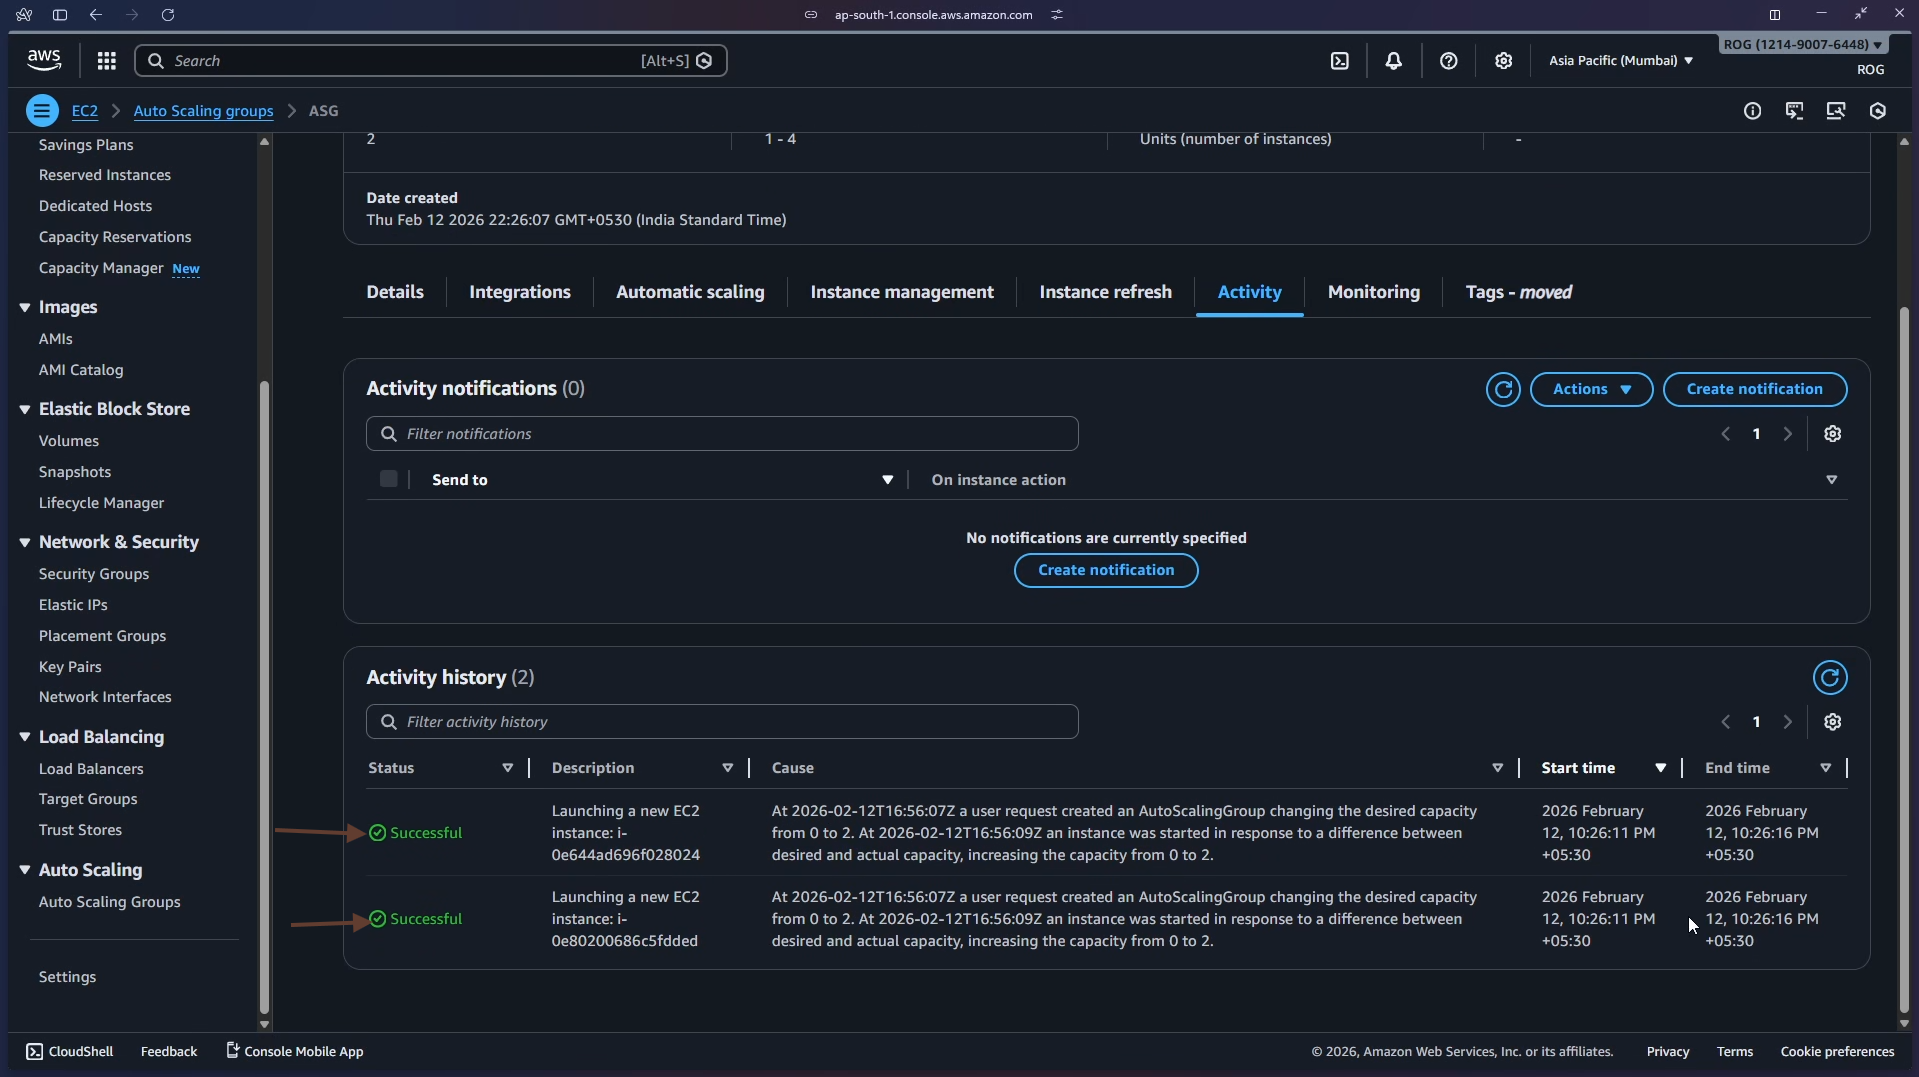Open the Help question mark icon
The width and height of the screenshot is (1919, 1077).
[1448, 60]
